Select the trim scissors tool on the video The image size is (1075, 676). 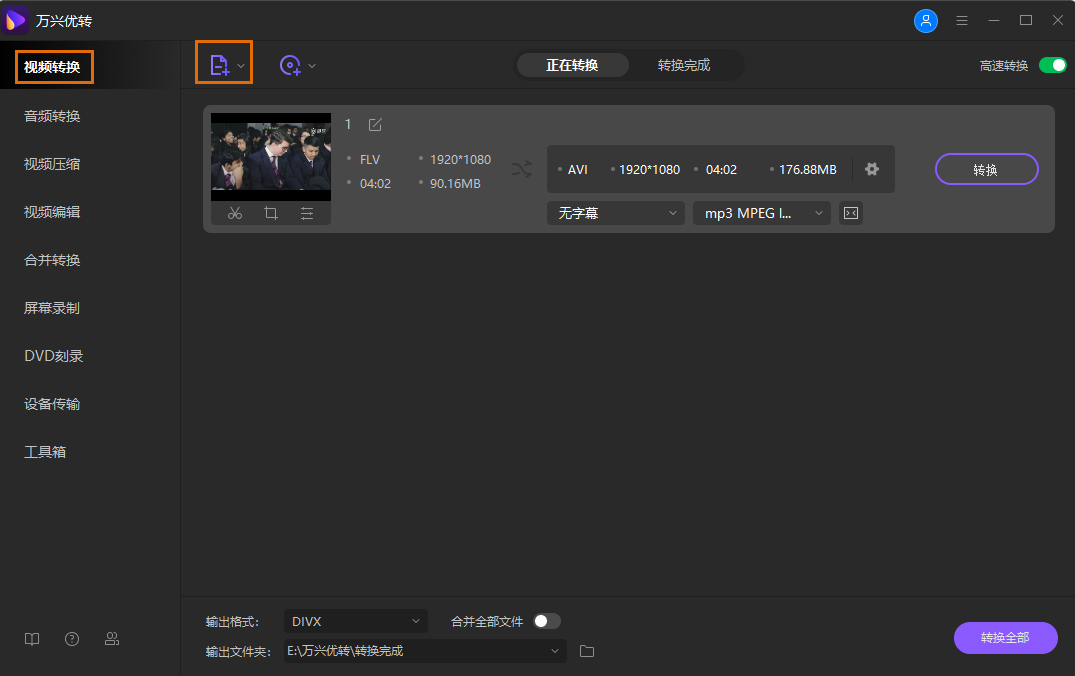[x=235, y=212]
